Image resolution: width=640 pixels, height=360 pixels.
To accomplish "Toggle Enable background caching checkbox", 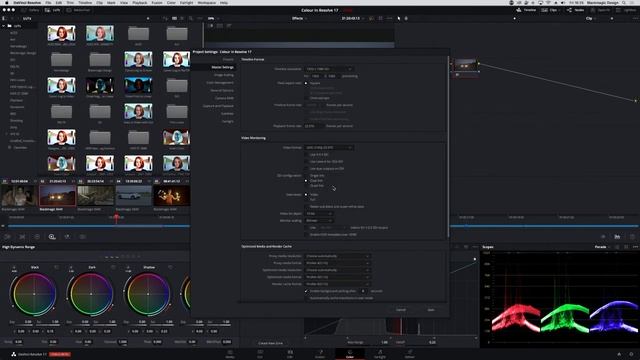I will point(306,291).
